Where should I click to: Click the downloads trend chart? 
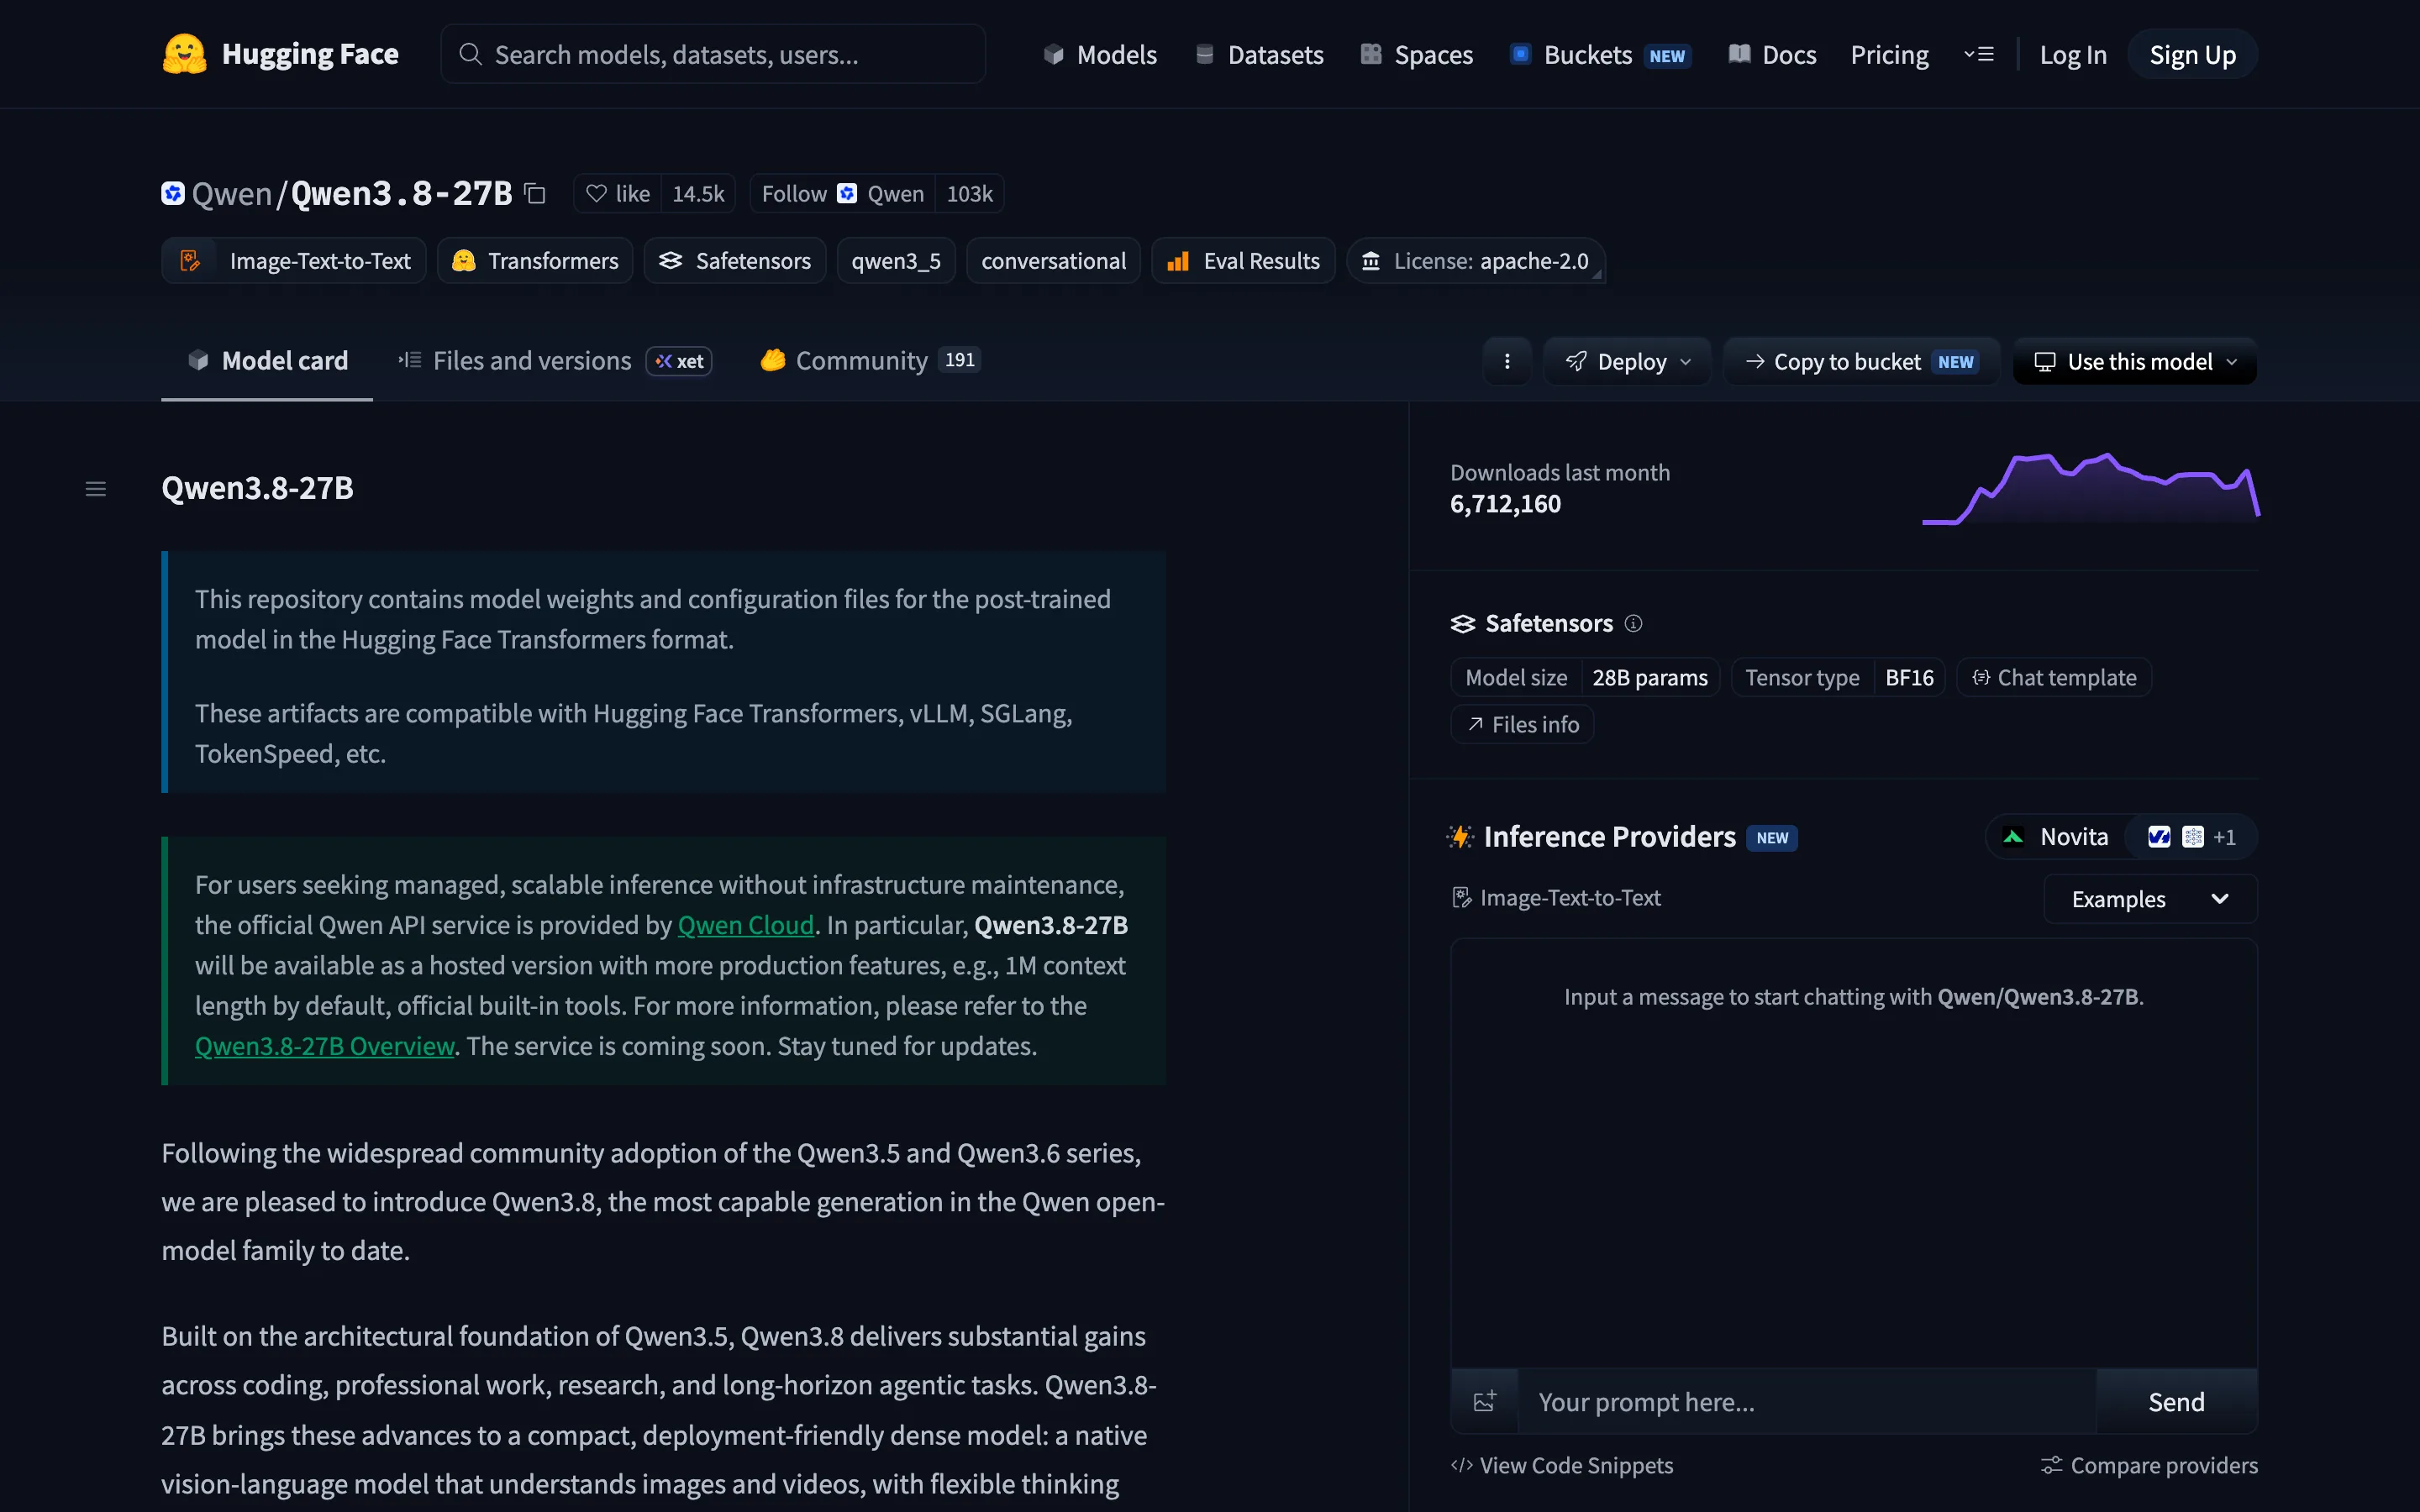[2091, 488]
